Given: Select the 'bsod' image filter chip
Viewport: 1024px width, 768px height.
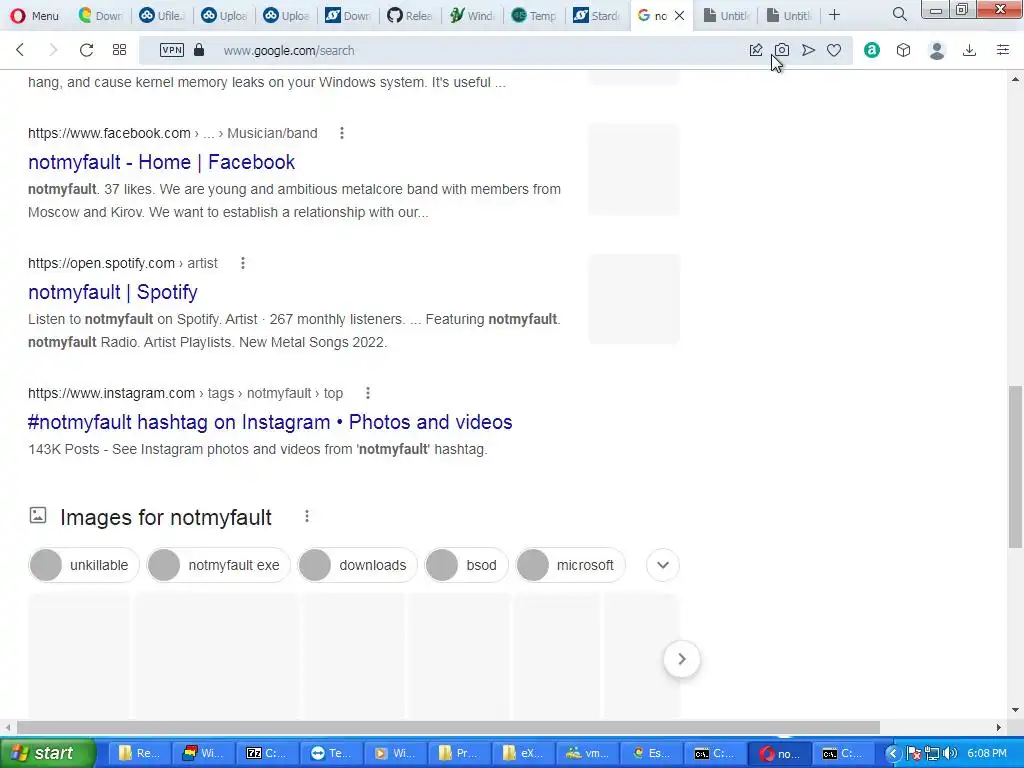Looking at the screenshot, I should (x=466, y=565).
